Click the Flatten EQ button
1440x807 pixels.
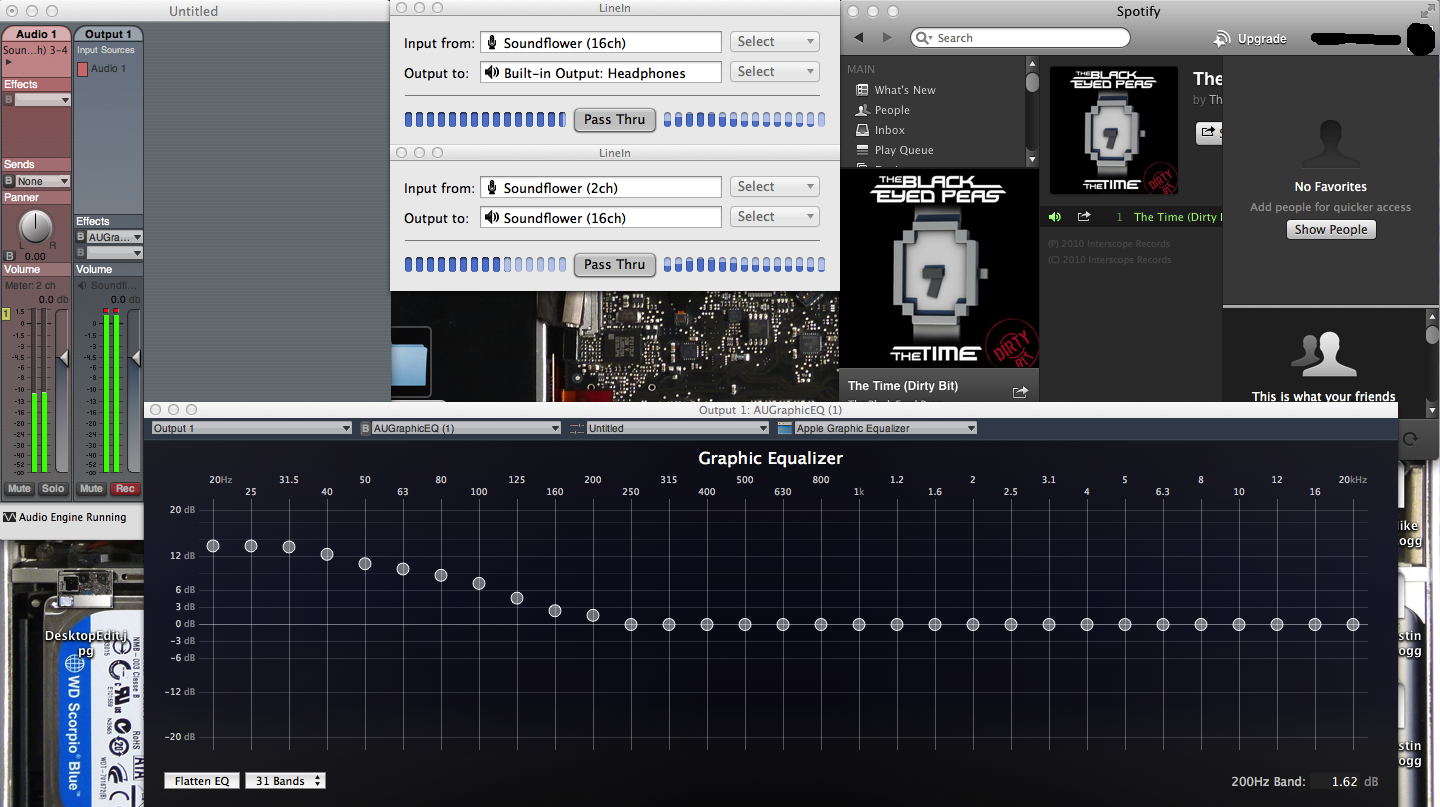[202, 781]
